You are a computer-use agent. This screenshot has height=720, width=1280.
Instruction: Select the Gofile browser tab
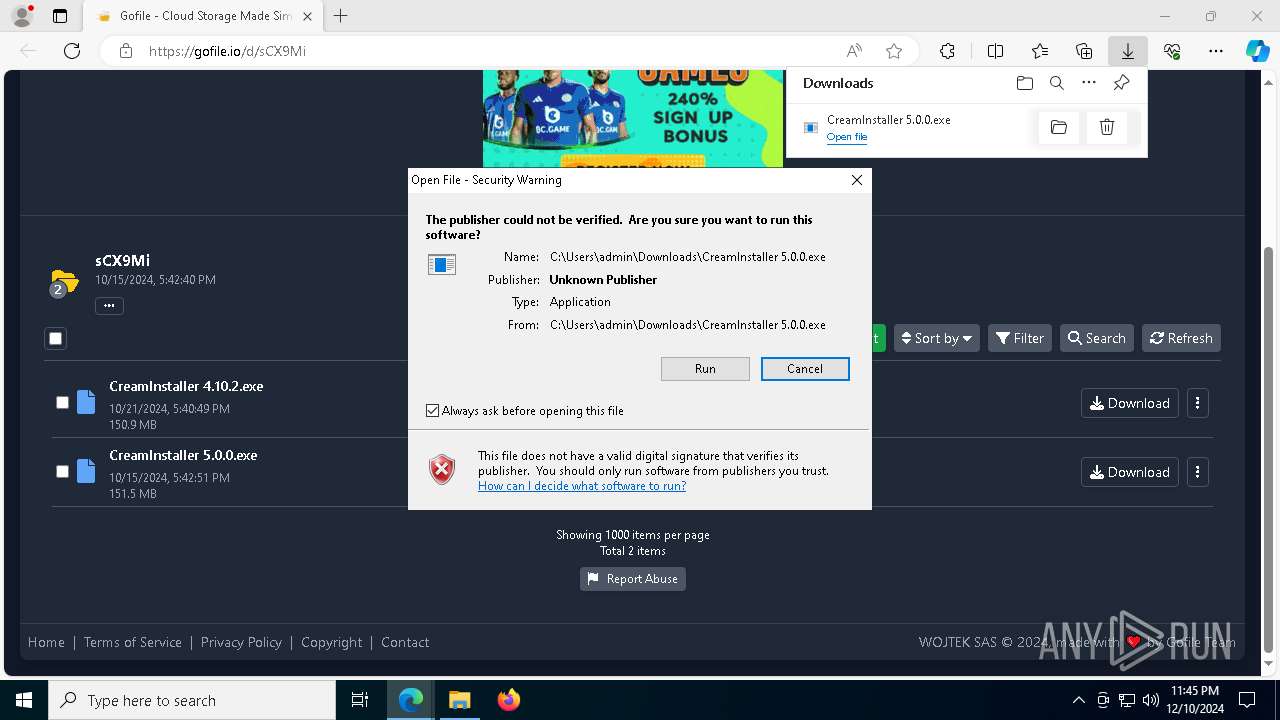click(205, 16)
